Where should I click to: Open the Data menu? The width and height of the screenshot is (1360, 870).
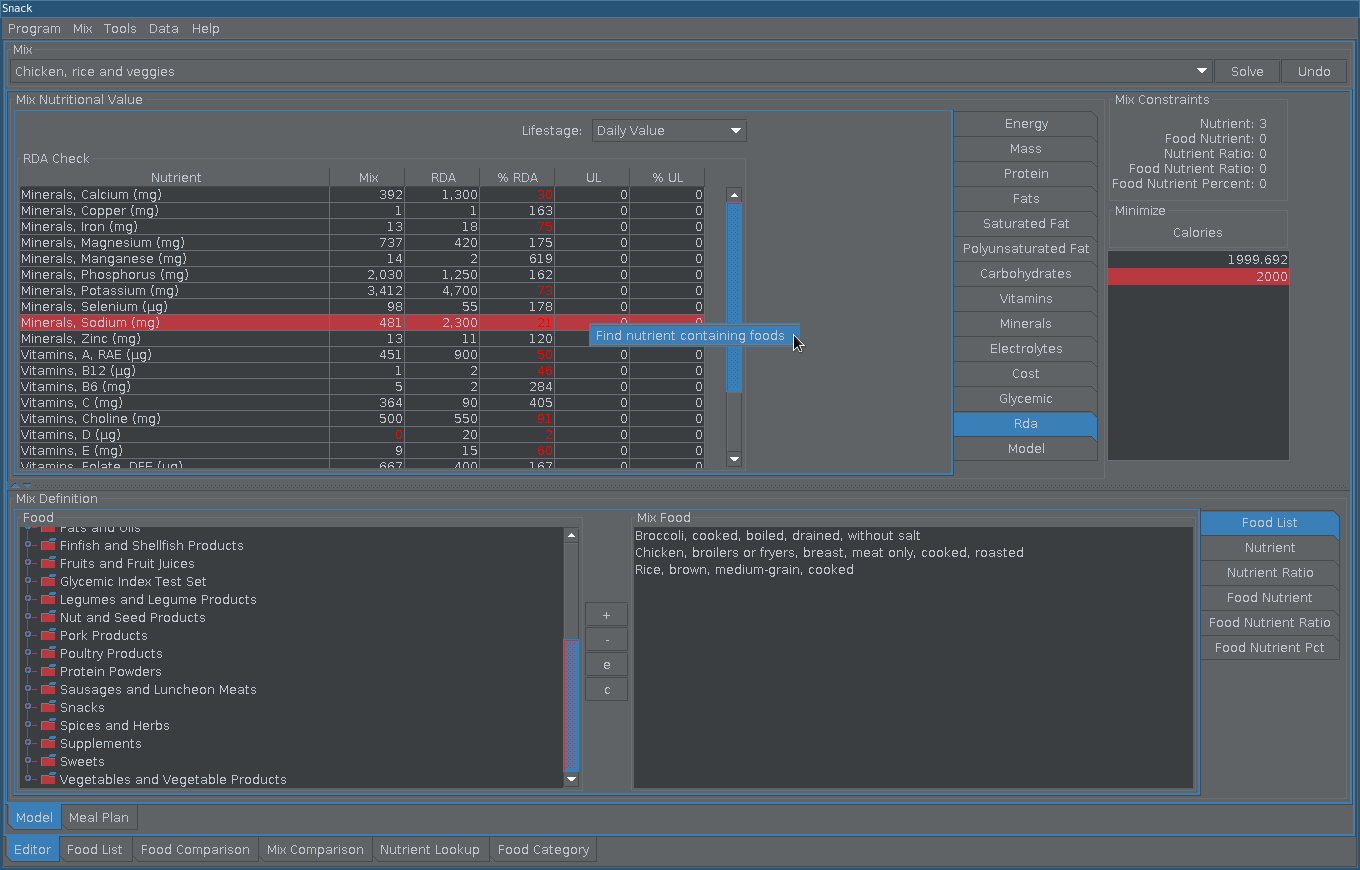point(164,29)
